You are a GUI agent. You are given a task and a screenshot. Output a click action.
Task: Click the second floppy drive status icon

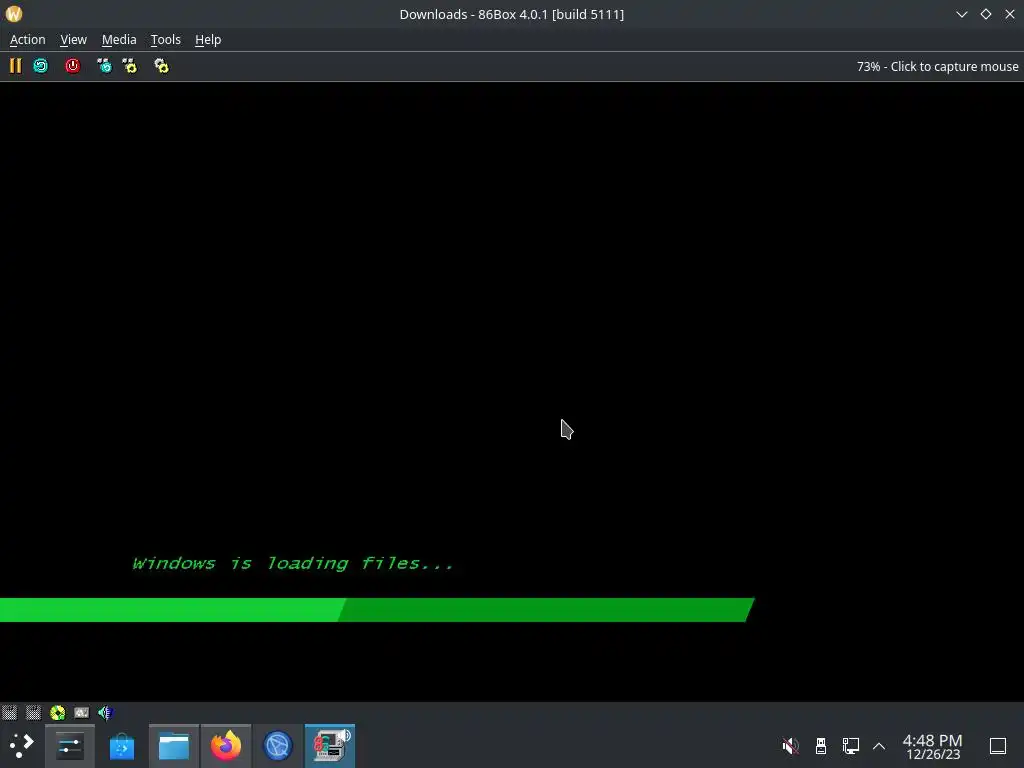click(33, 712)
